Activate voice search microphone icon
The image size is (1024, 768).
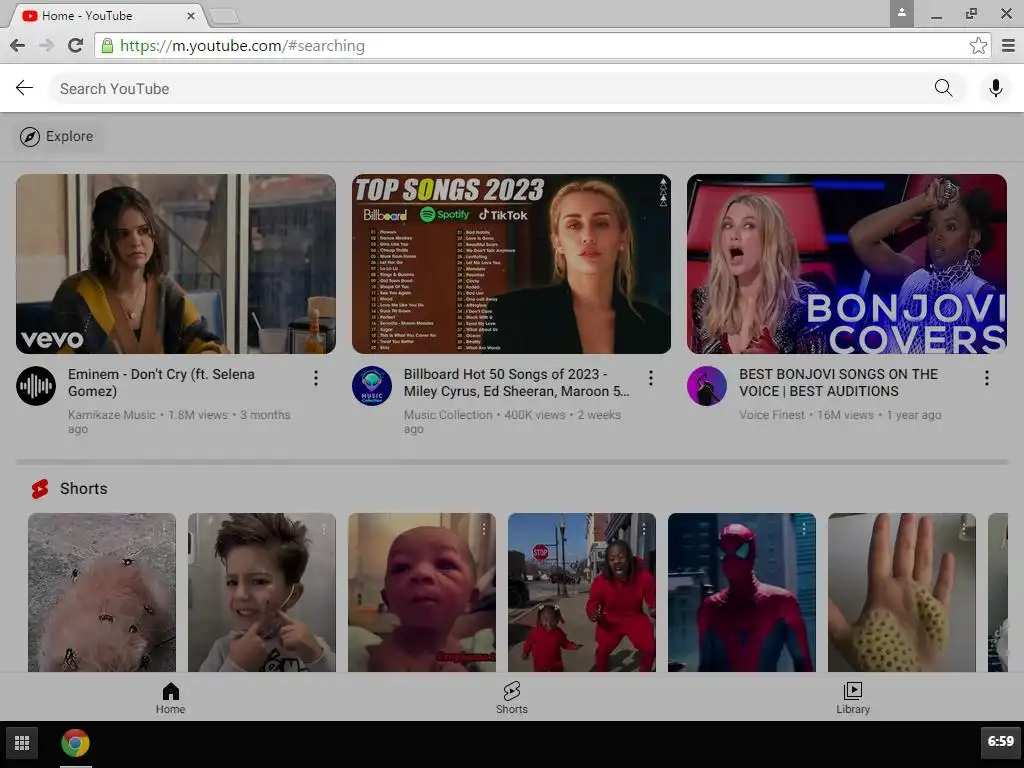[995, 88]
